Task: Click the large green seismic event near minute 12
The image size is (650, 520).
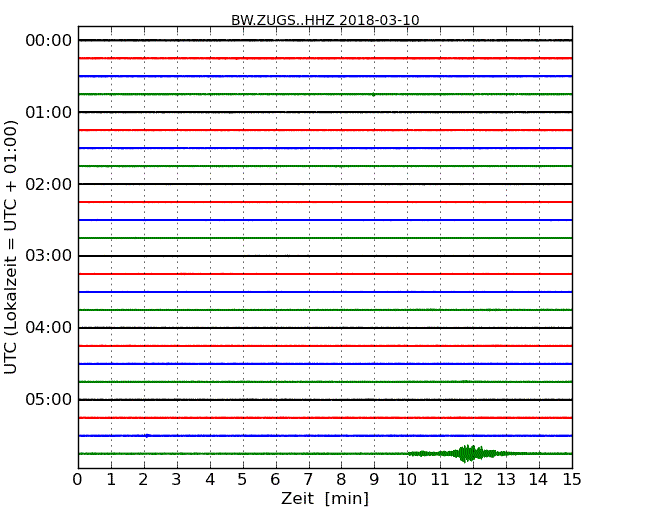Action: tap(468, 454)
